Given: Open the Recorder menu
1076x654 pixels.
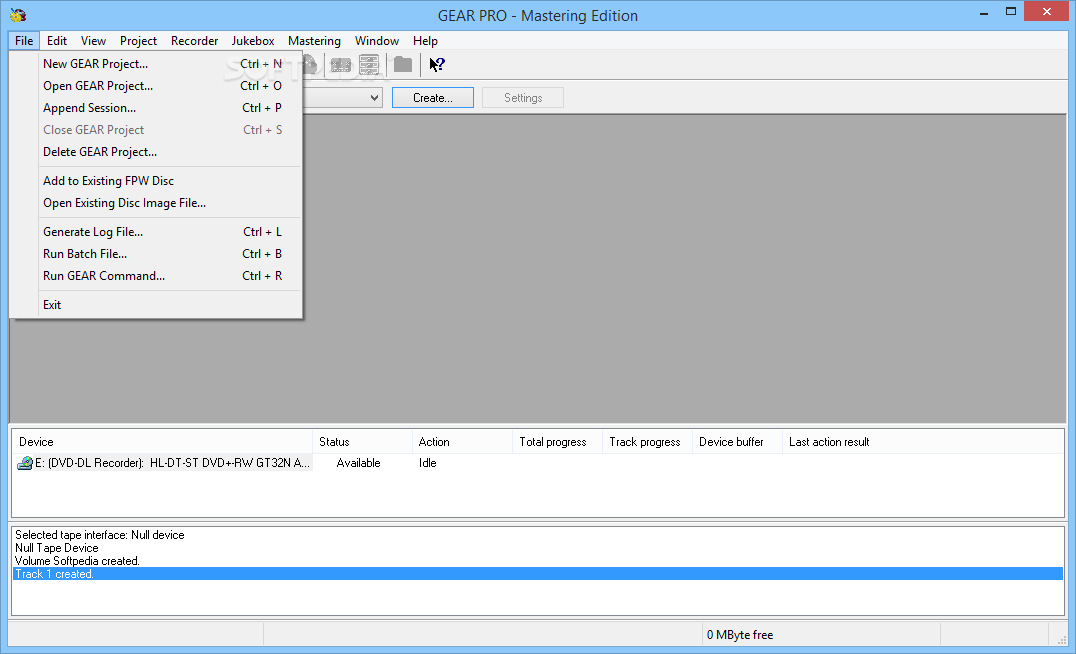Looking at the screenshot, I should [x=194, y=40].
